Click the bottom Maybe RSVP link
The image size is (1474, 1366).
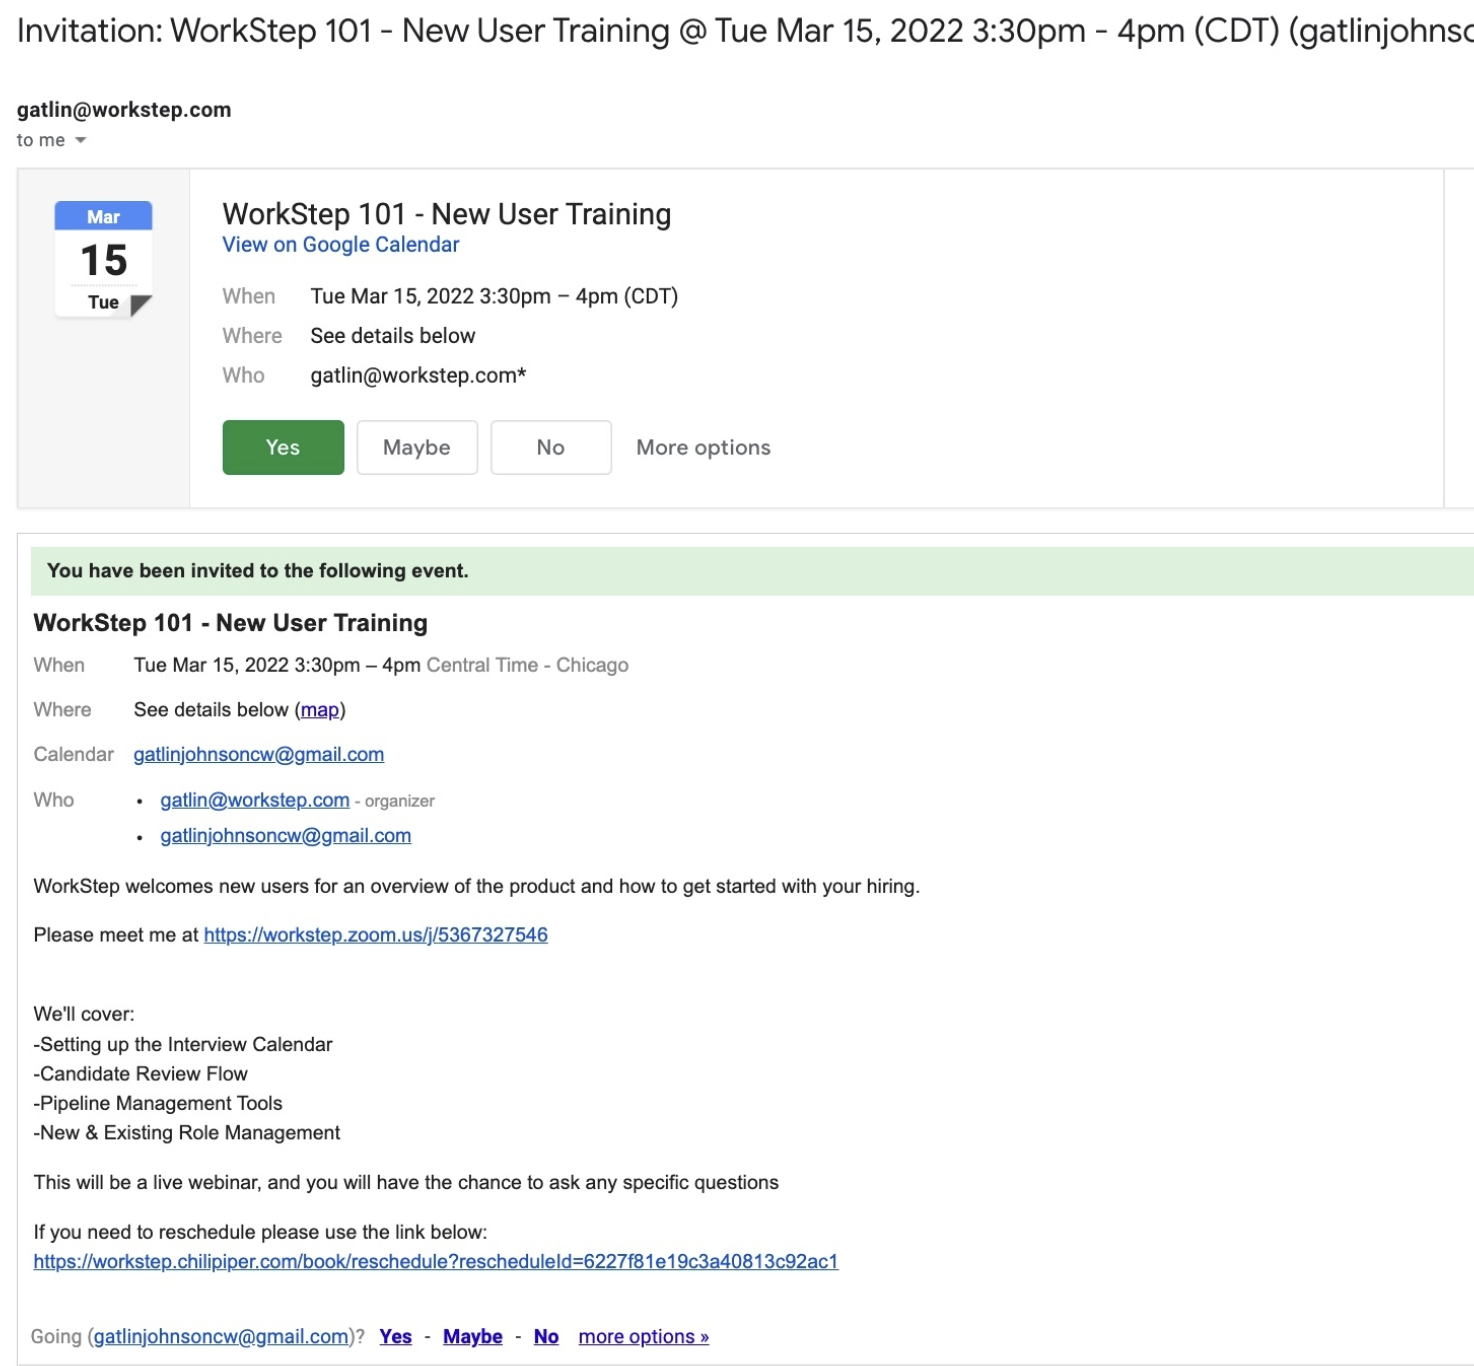(473, 1337)
